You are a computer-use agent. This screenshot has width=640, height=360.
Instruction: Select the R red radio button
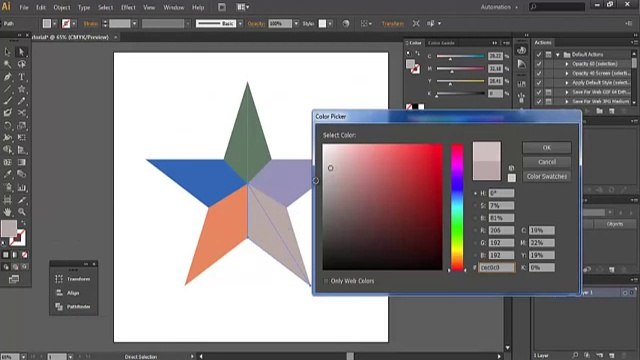coord(475,230)
